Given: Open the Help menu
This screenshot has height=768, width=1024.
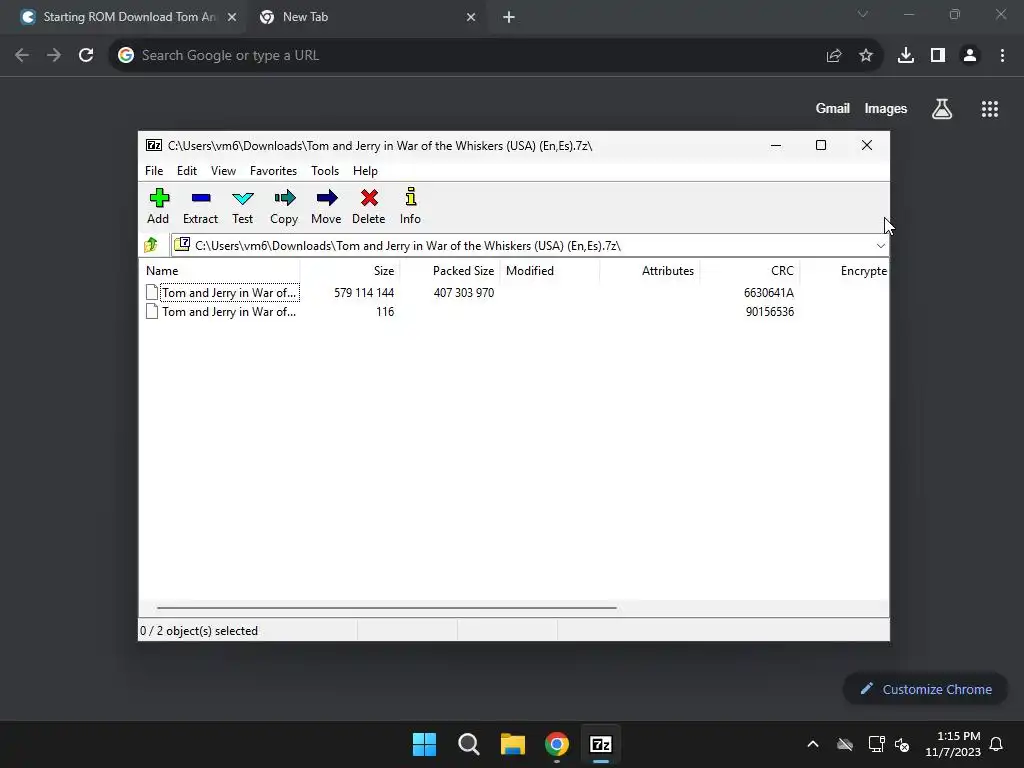Looking at the screenshot, I should click(365, 170).
